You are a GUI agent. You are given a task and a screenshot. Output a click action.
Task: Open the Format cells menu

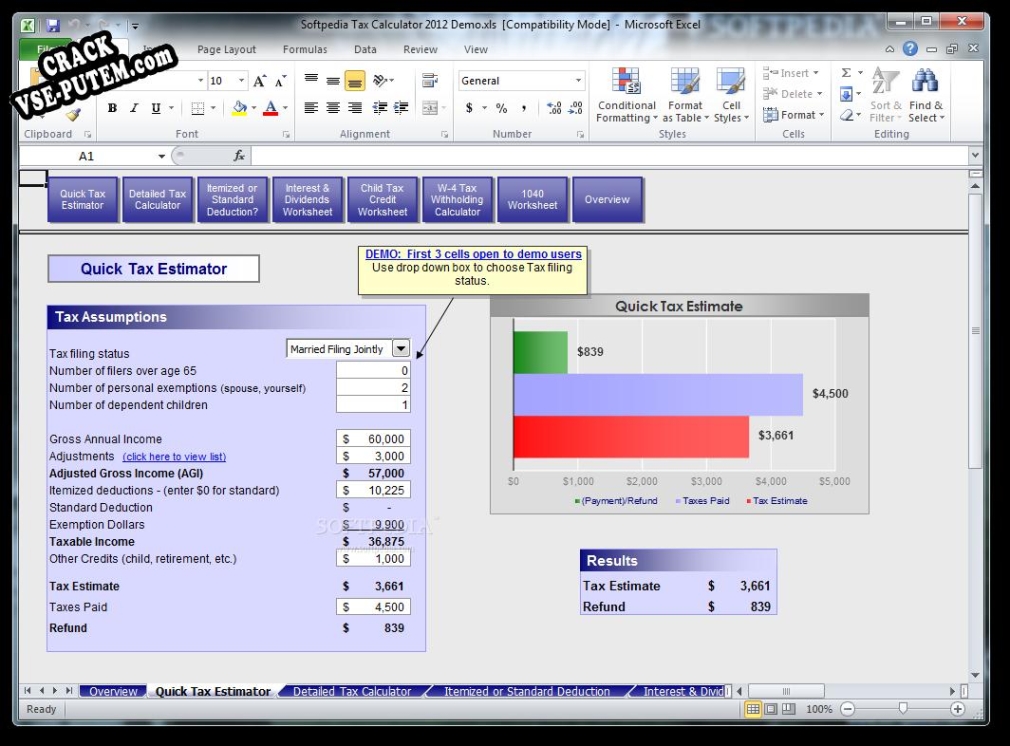[794, 115]
